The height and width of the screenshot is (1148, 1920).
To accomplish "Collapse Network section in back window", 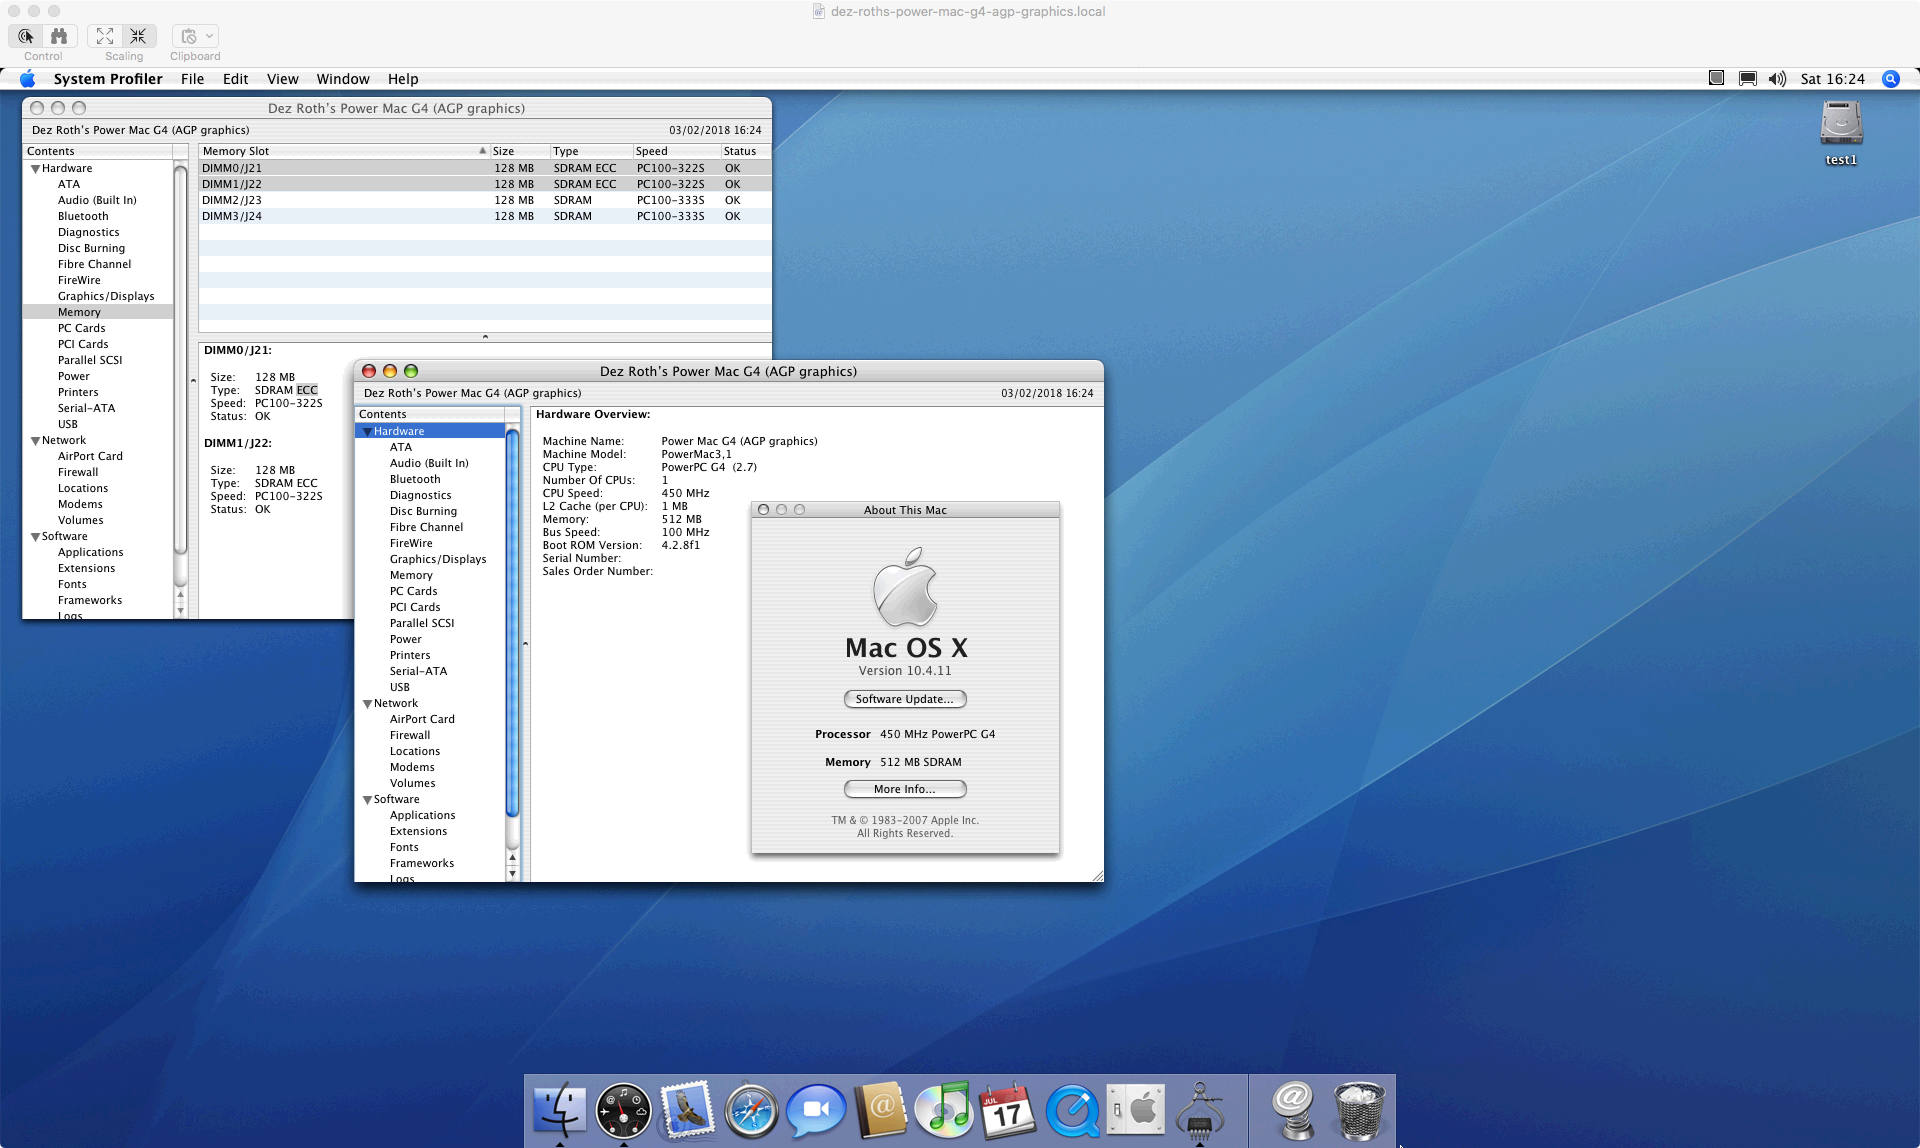I will (35, 441).
